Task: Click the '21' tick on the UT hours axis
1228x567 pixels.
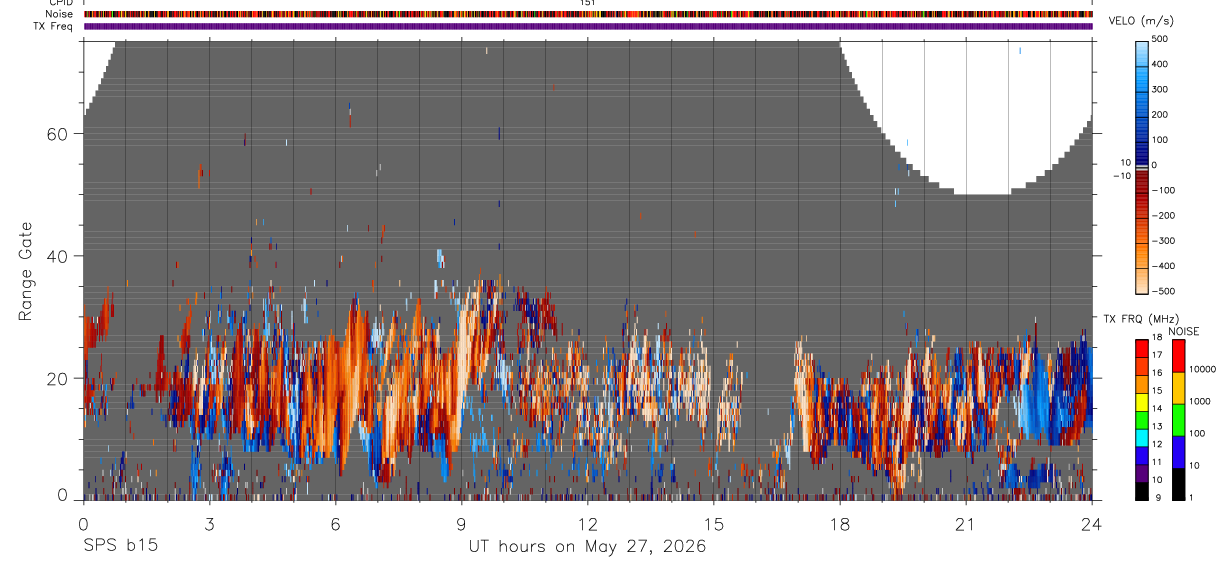Action: pyautogui.click(x=965, y=523)
